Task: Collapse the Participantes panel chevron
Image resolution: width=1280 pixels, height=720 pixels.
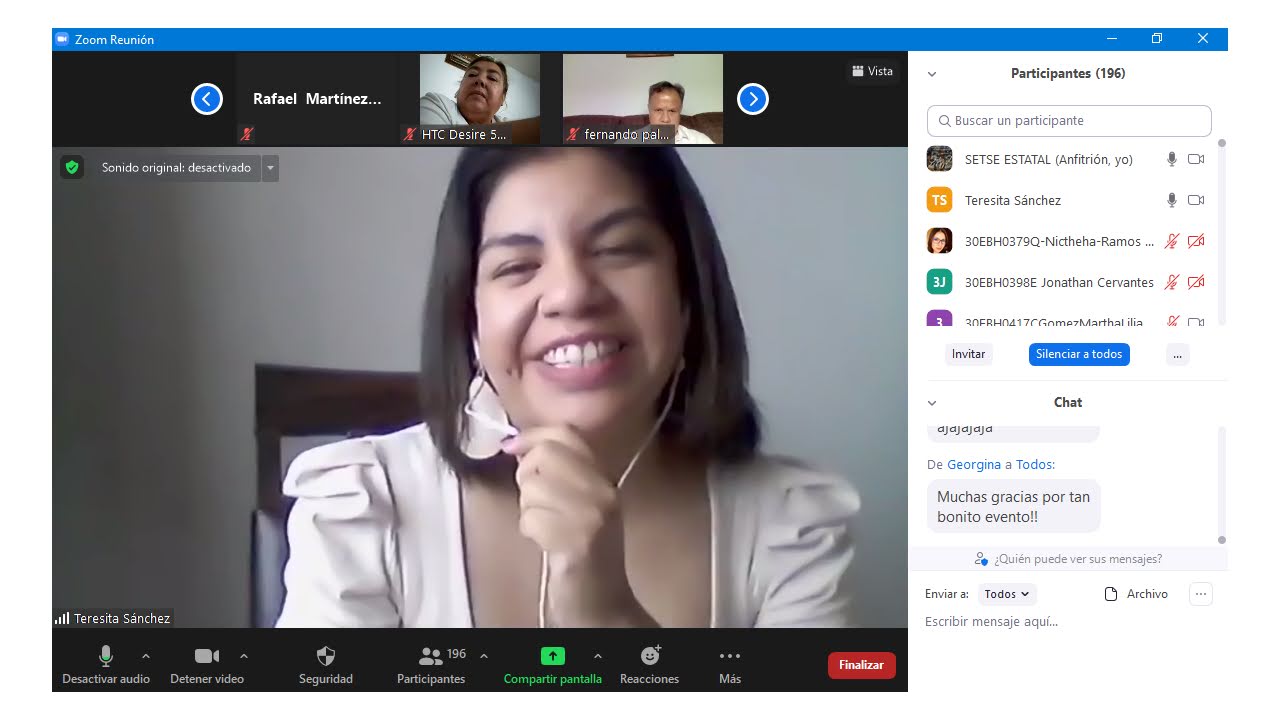Action: tap(932, 74)
